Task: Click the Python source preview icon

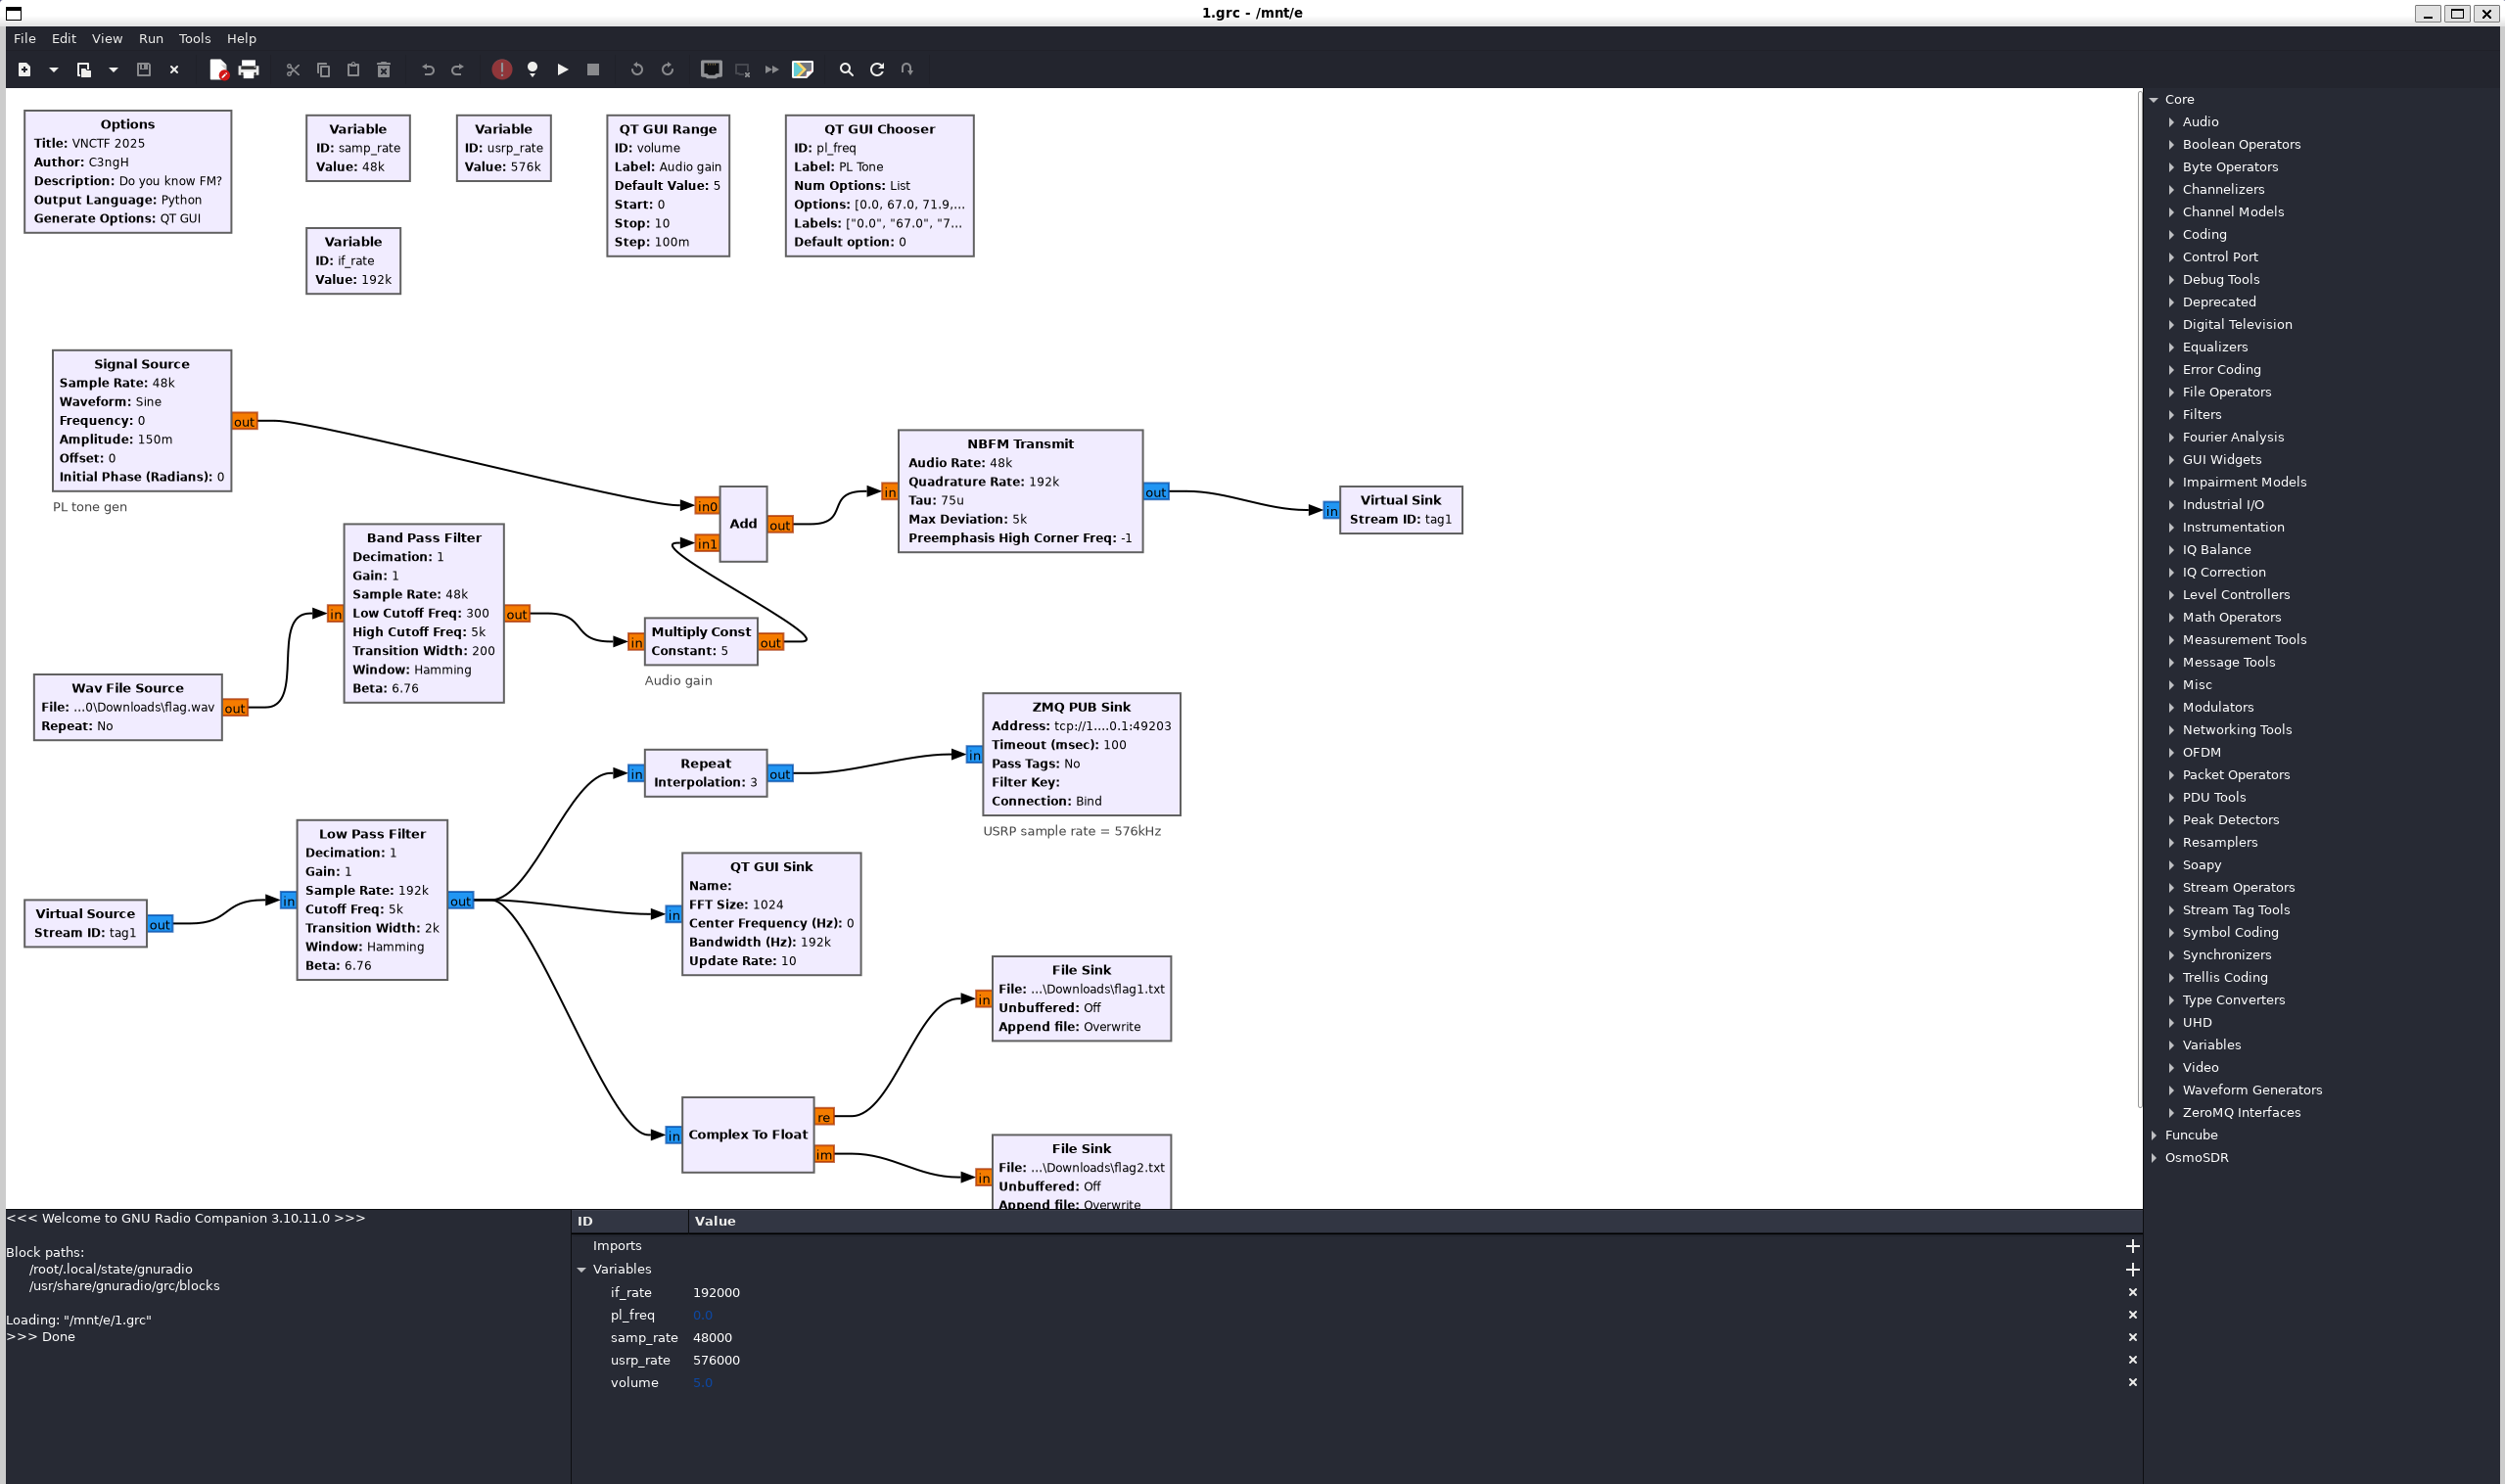Action: [x=802, y=69]
